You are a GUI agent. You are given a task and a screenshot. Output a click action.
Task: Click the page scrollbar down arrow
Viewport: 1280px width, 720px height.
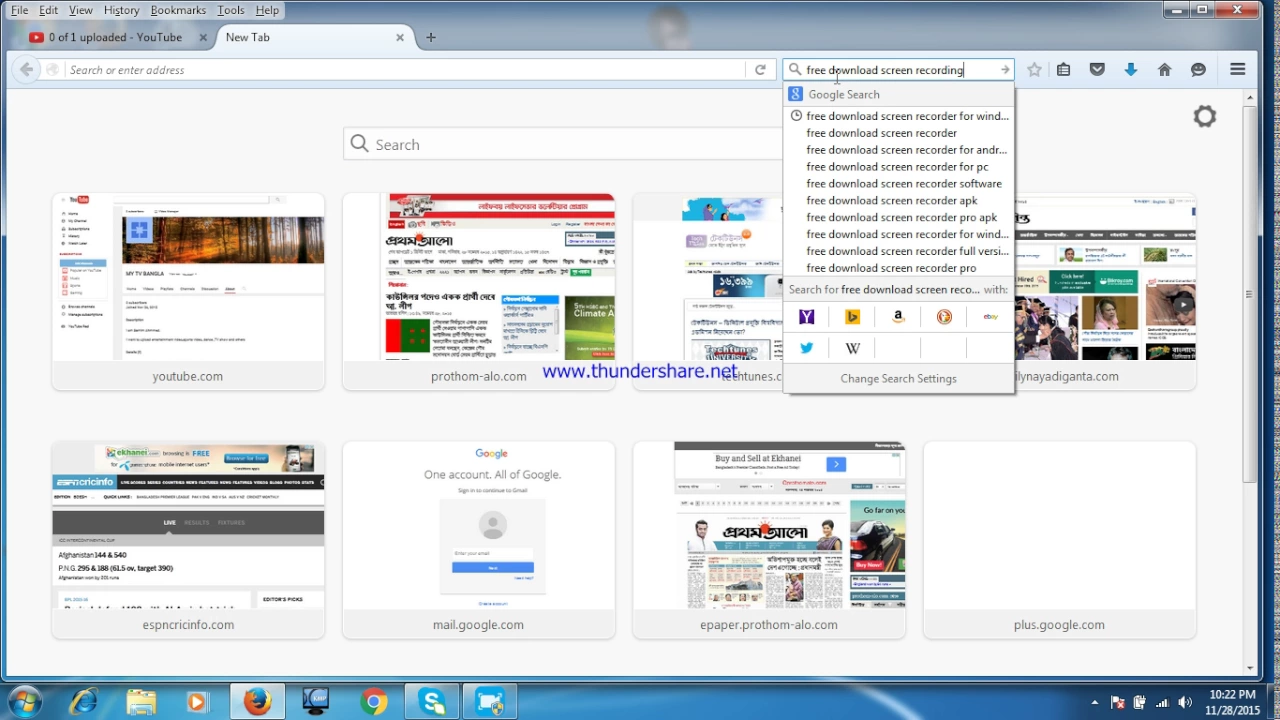(x=1250, y=669)
